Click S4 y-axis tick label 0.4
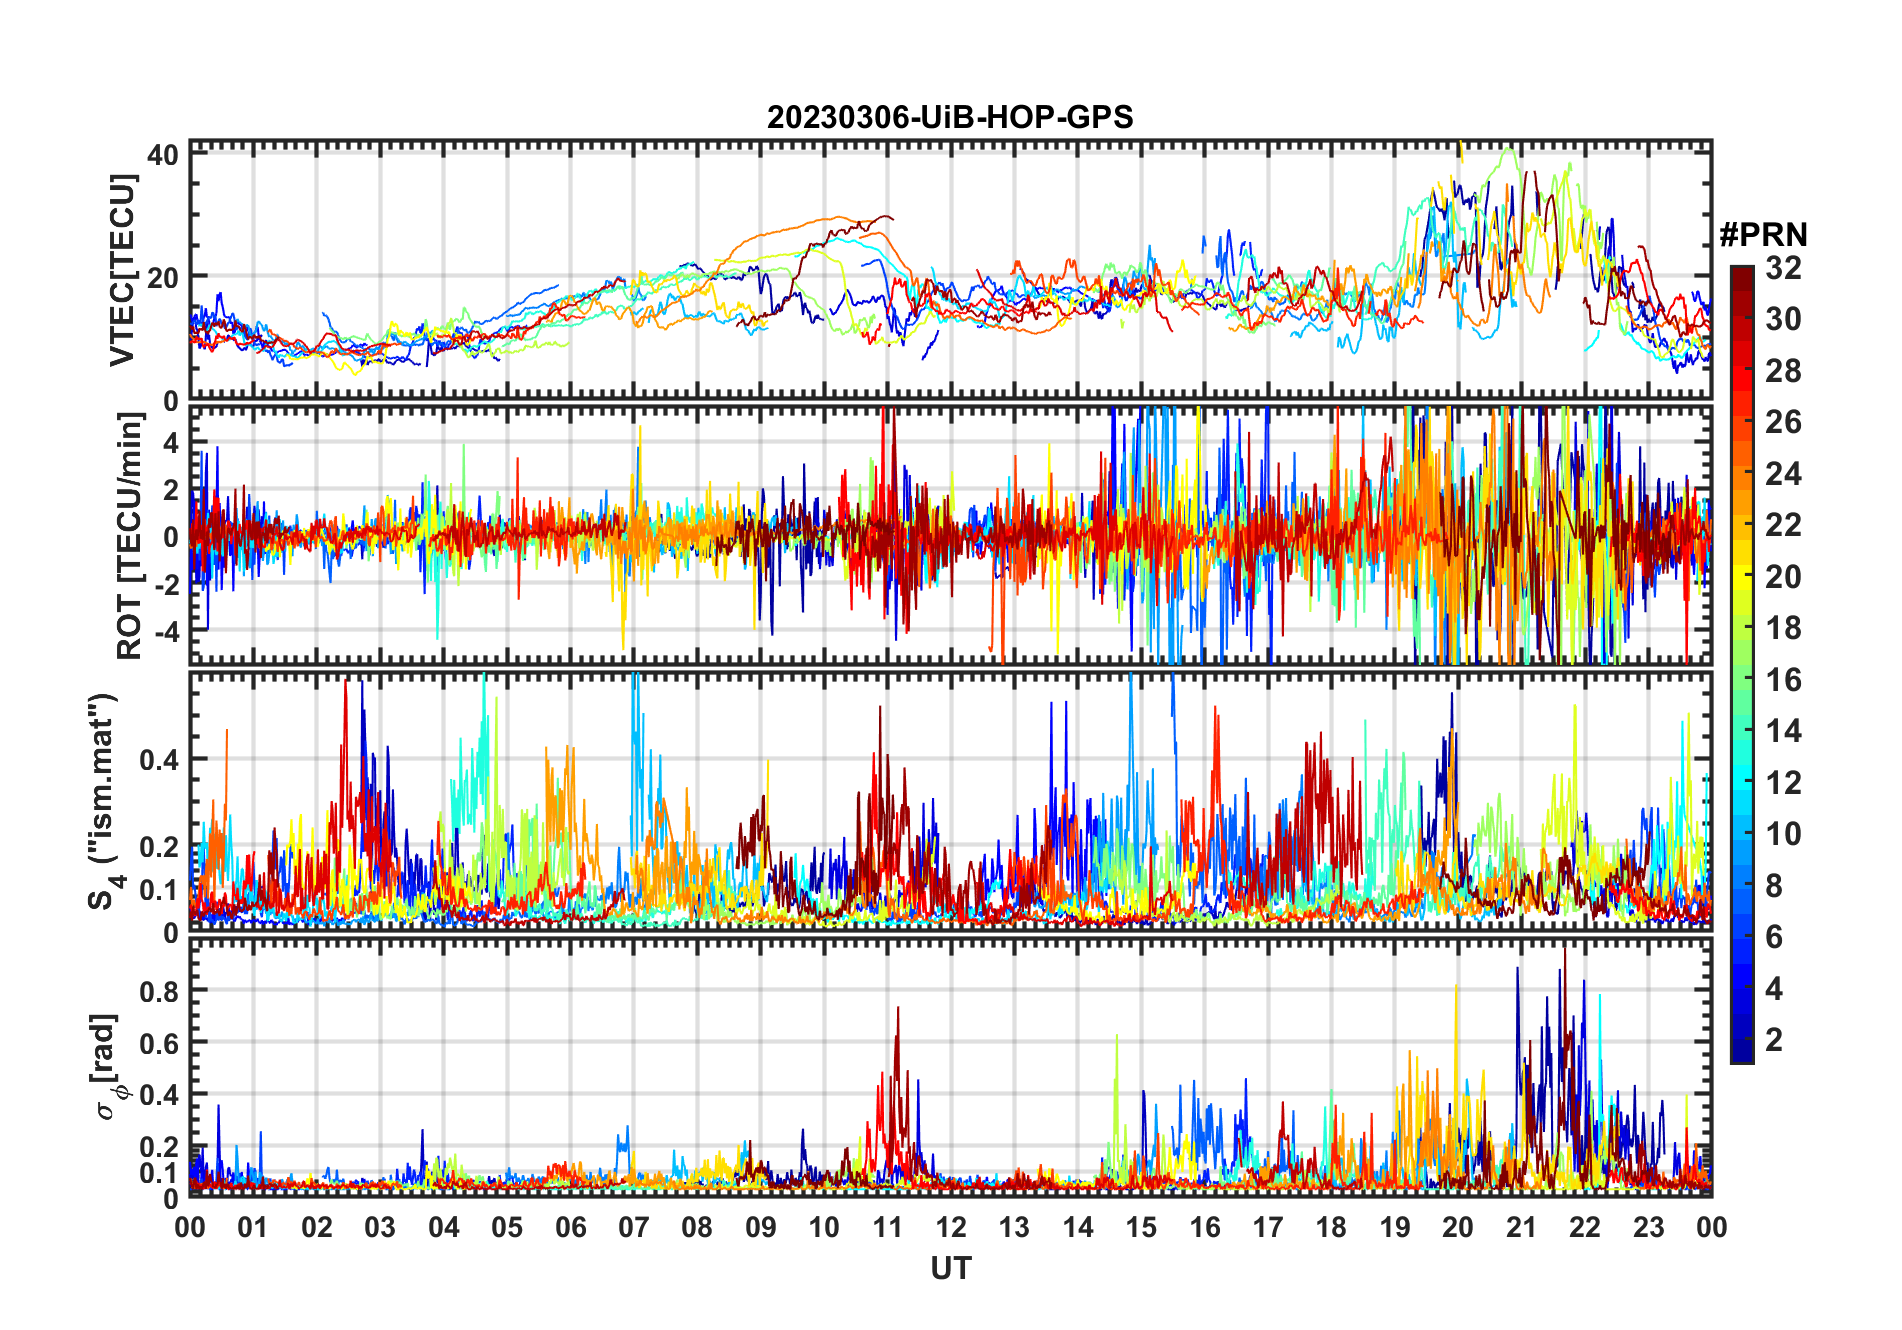 [x=160, y=759]
